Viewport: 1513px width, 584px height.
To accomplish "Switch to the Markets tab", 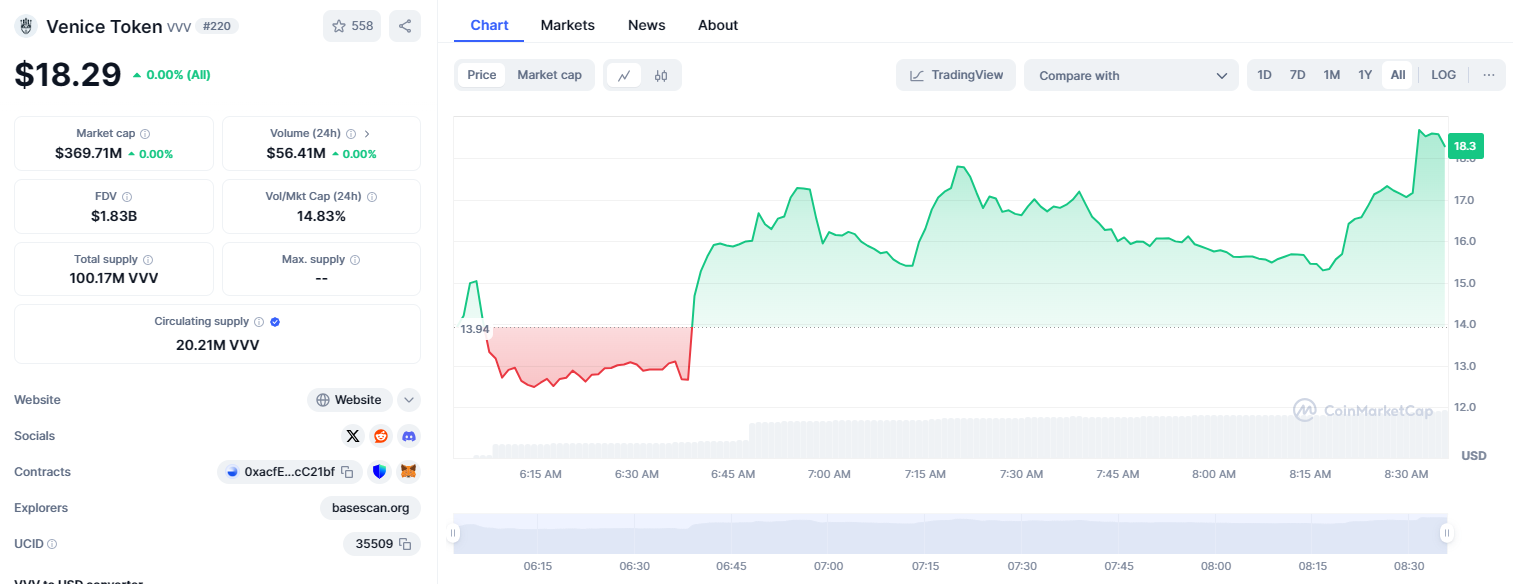I will click(x=568, y=25).
